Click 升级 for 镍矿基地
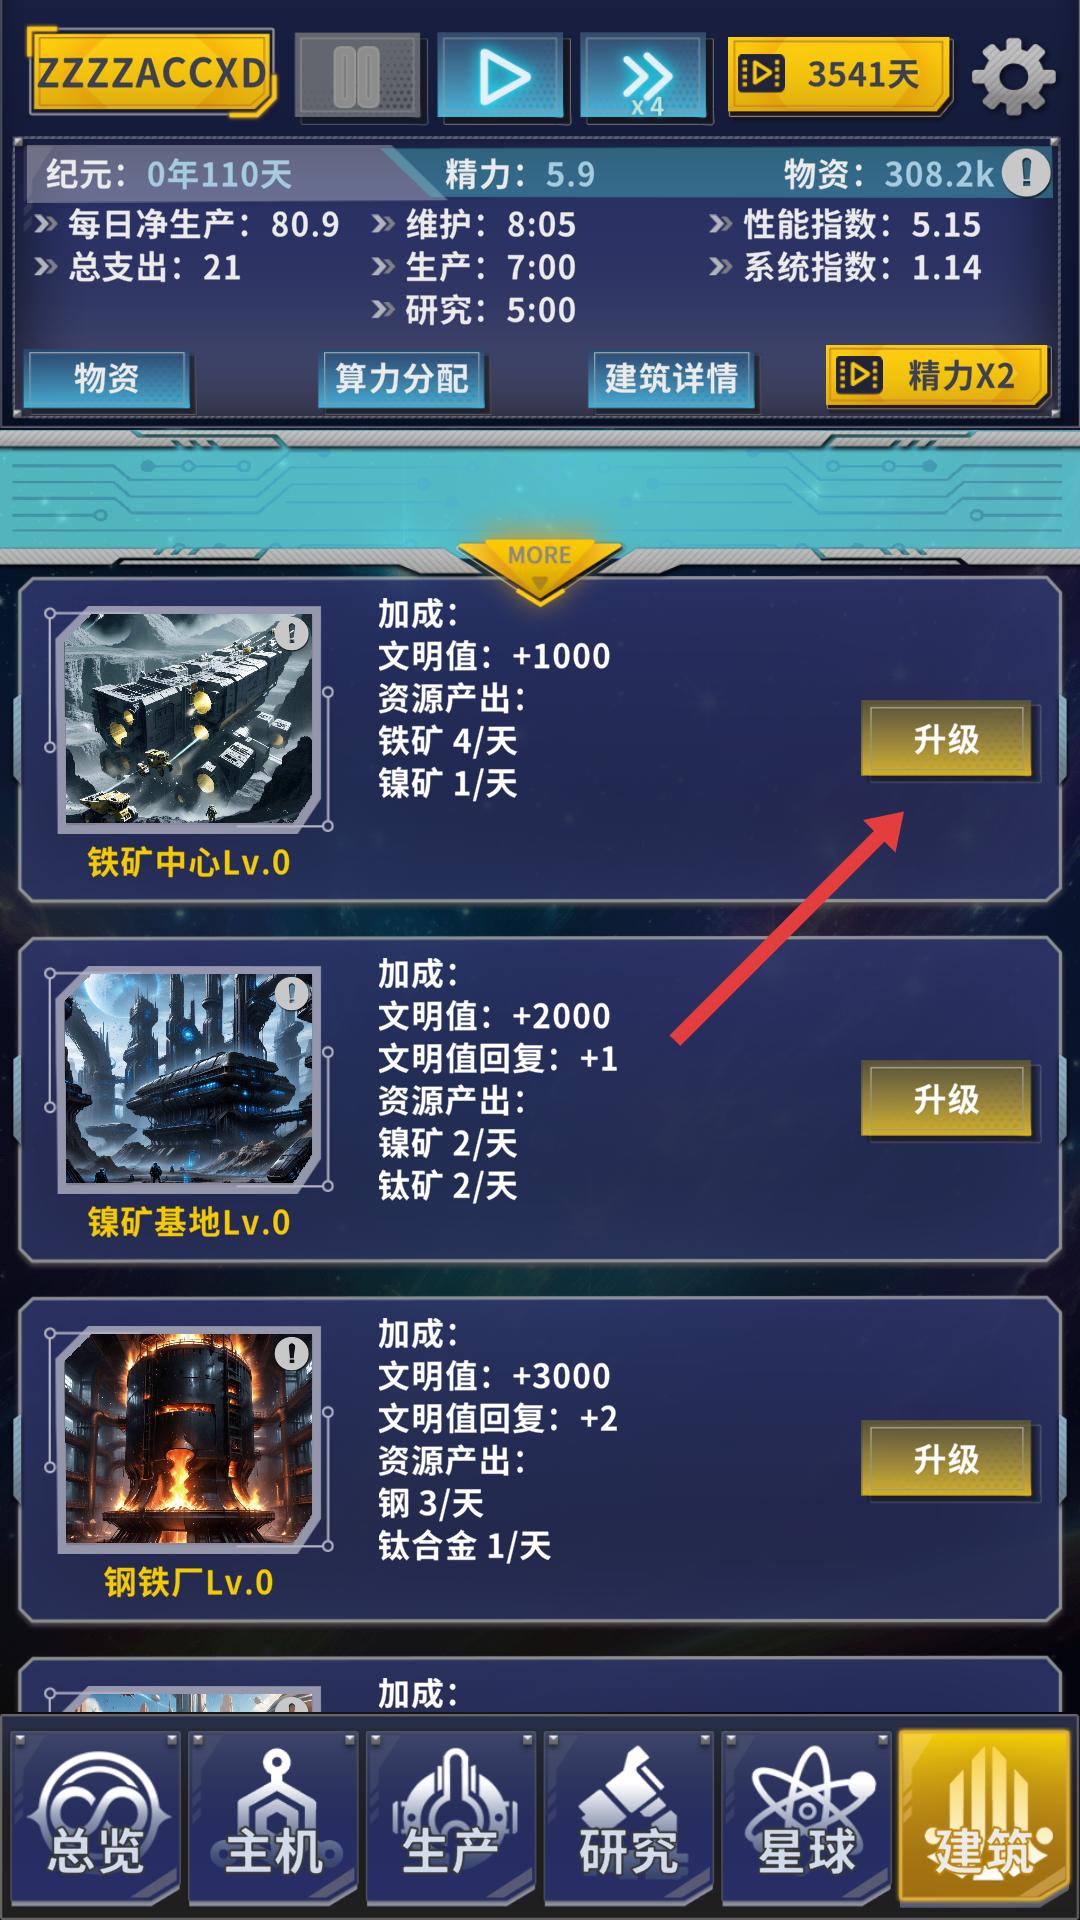The width and height of the screenshot is (1080, 1920). coord(946,1100)
